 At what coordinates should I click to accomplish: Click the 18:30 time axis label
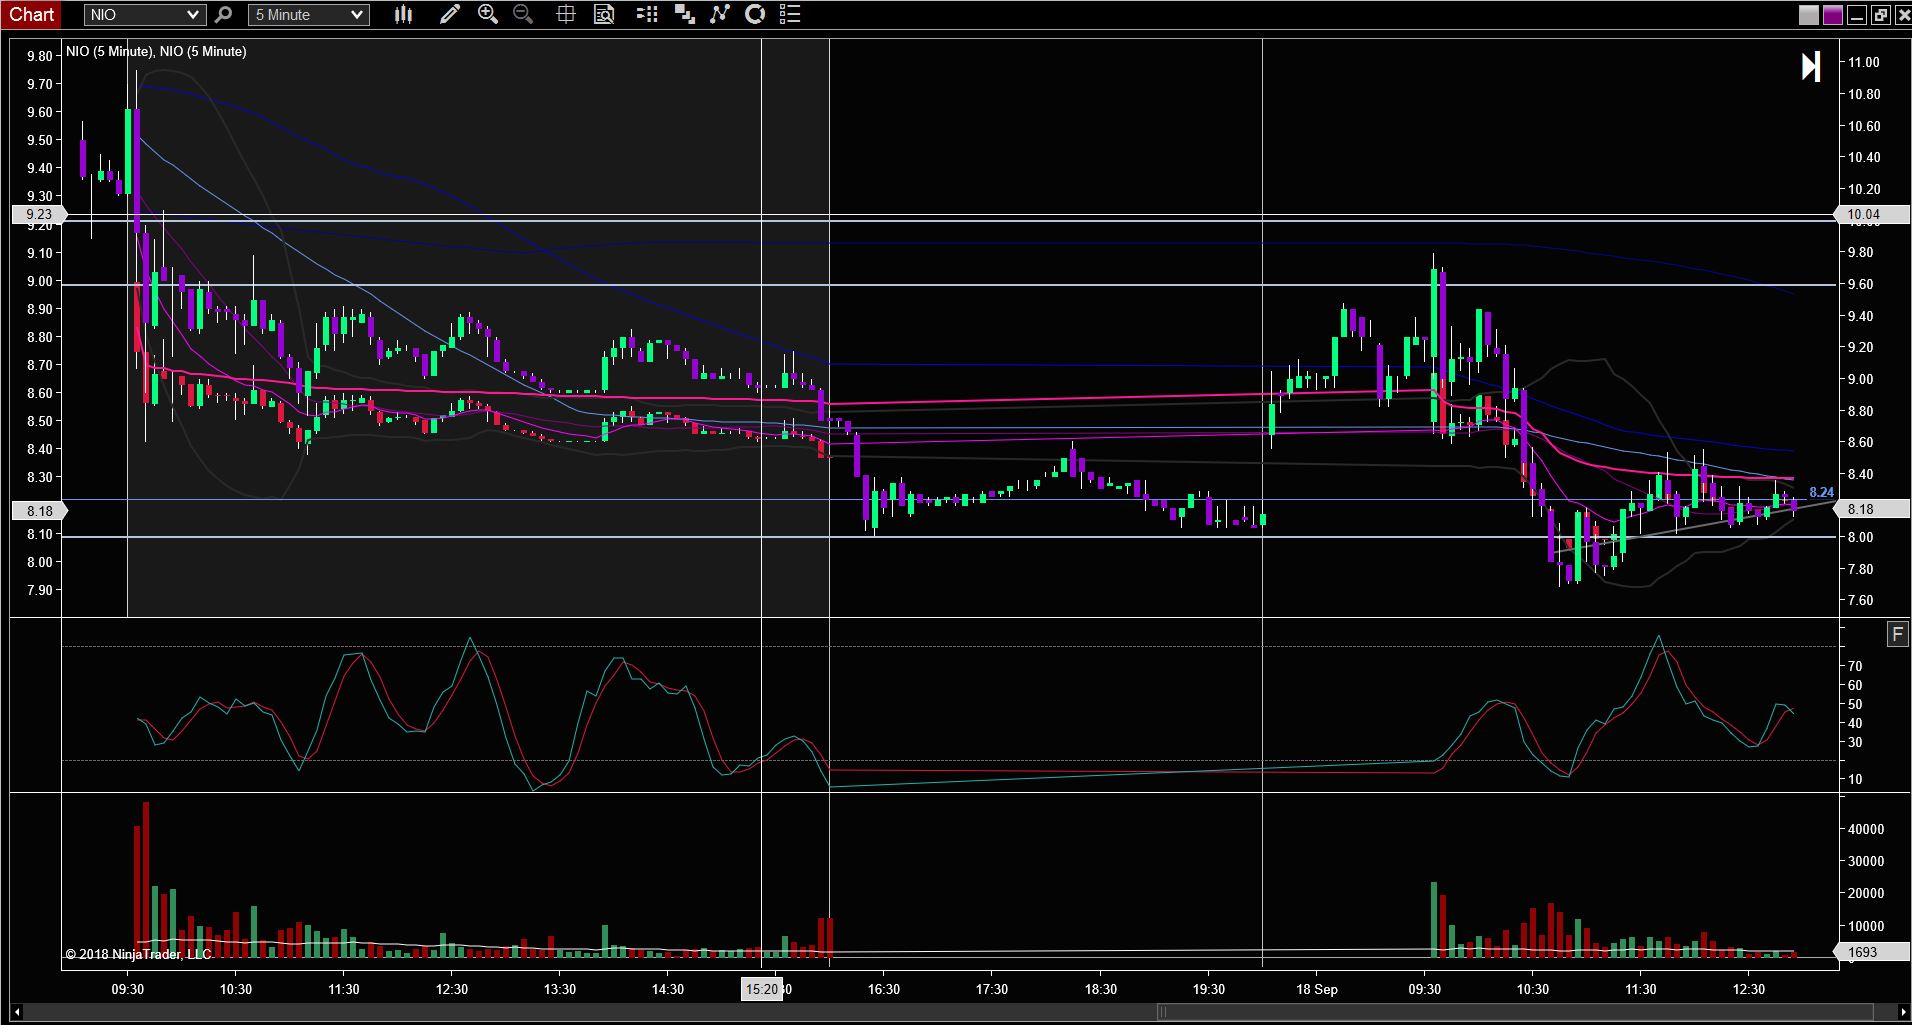1100,989
